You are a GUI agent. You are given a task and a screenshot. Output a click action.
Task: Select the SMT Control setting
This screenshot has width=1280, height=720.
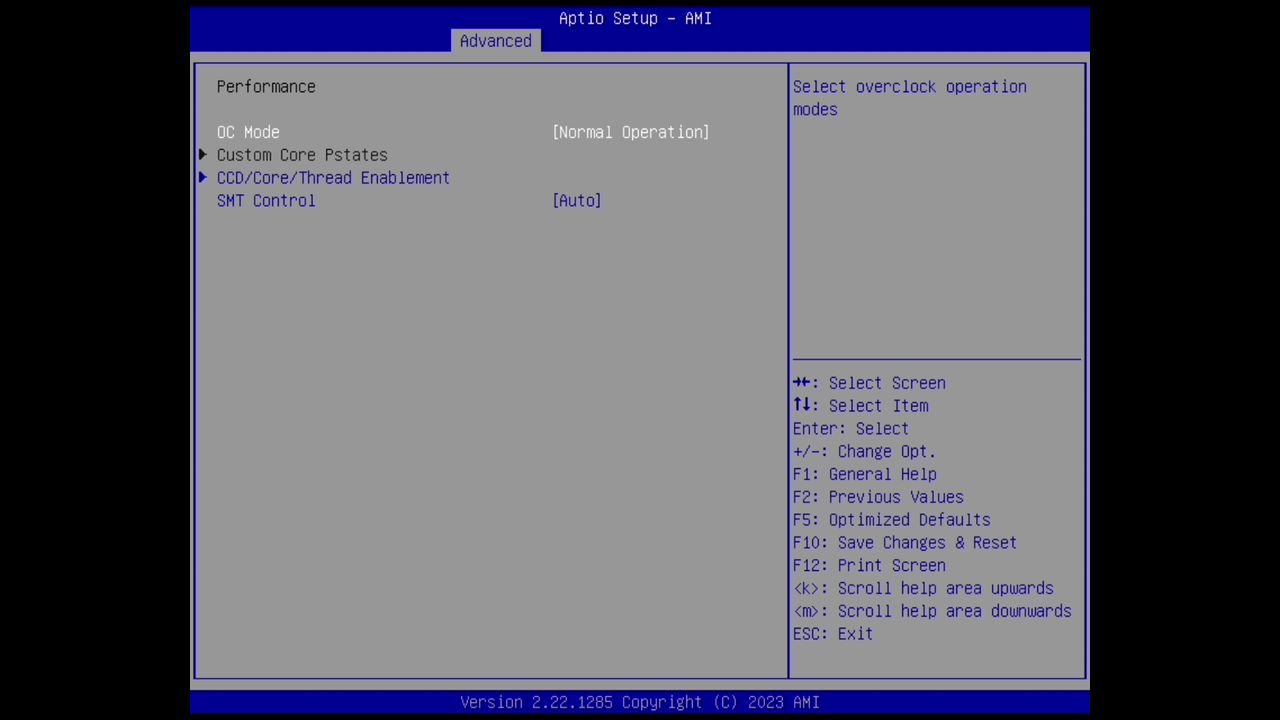[x=266, y=201]
